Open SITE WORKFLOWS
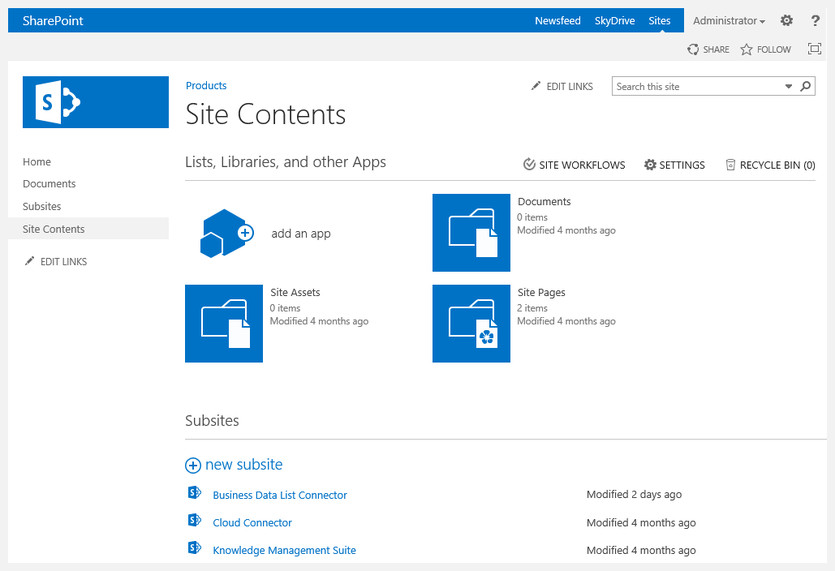Screen dimensions: 835x571 582,165
